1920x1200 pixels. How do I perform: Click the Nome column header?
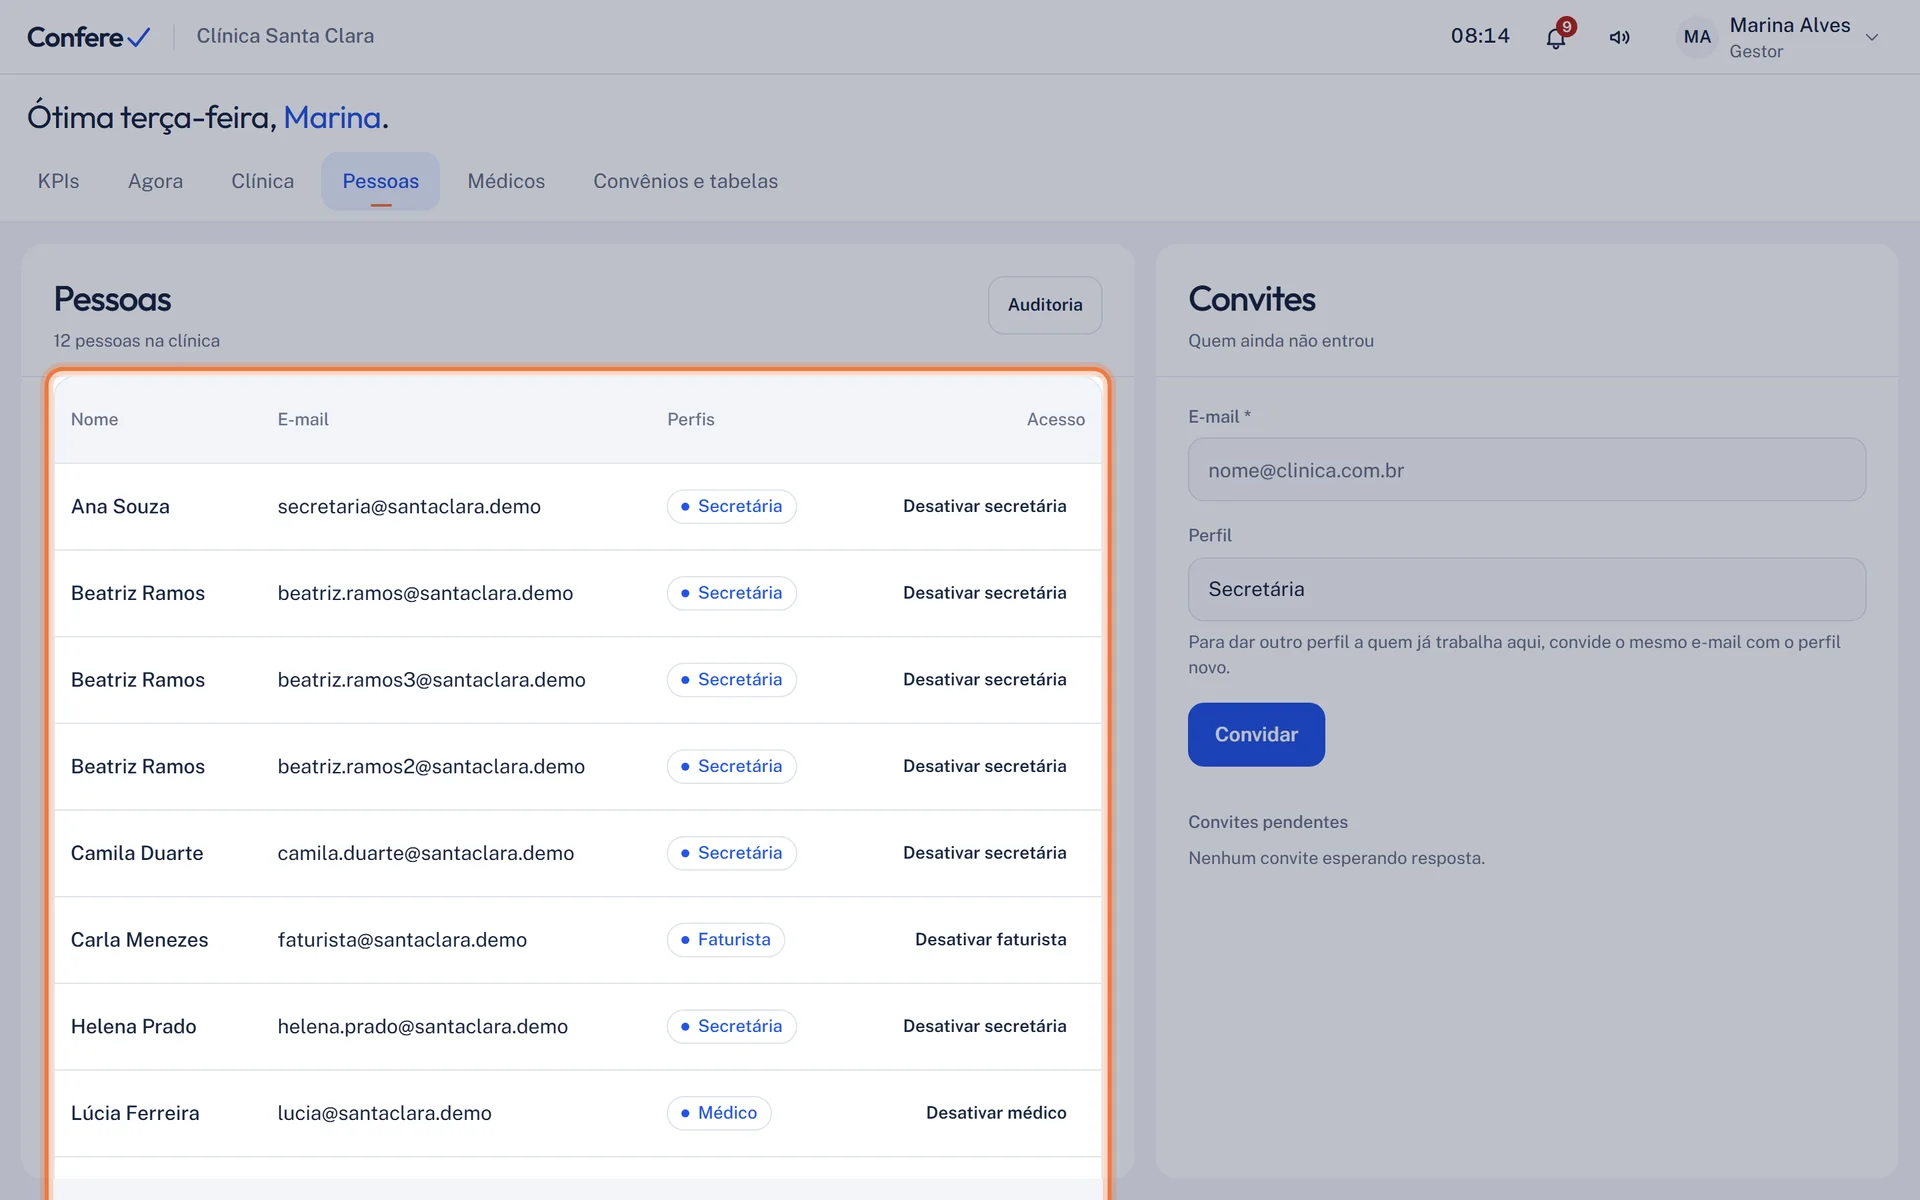point(94,420)
